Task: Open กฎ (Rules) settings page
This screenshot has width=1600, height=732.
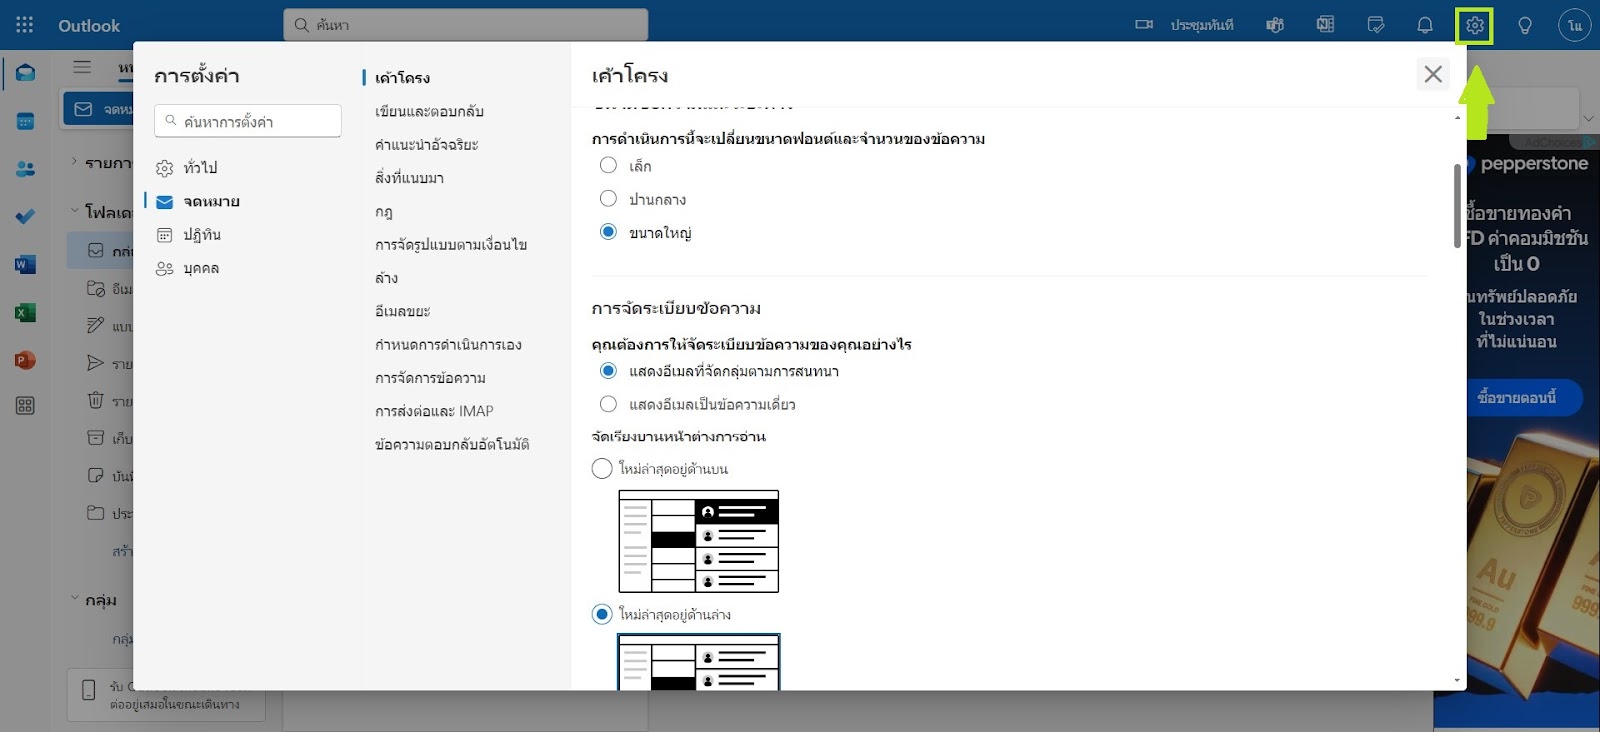Action: coord(384,211)
